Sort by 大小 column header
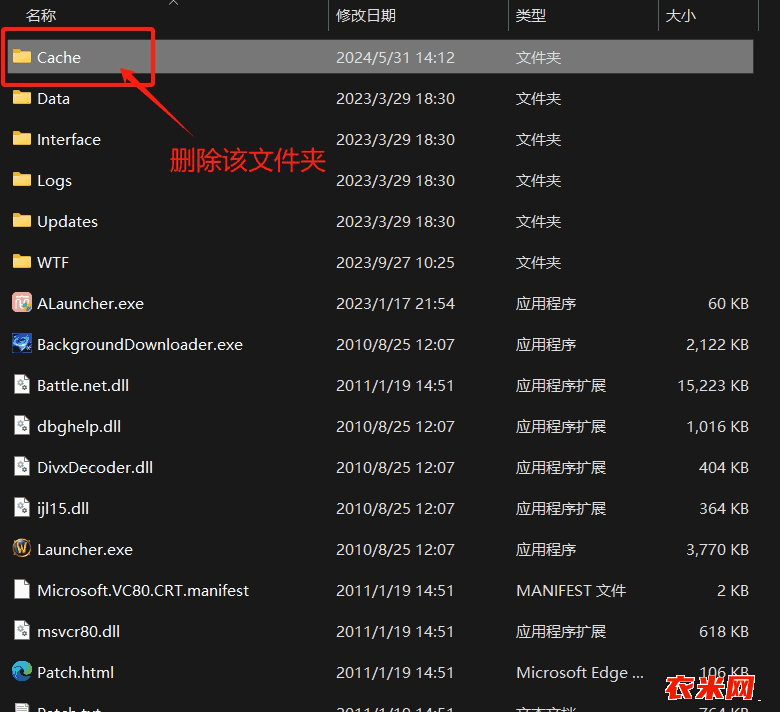The height and width of the screenshot is (712, 780). (681, 15)
